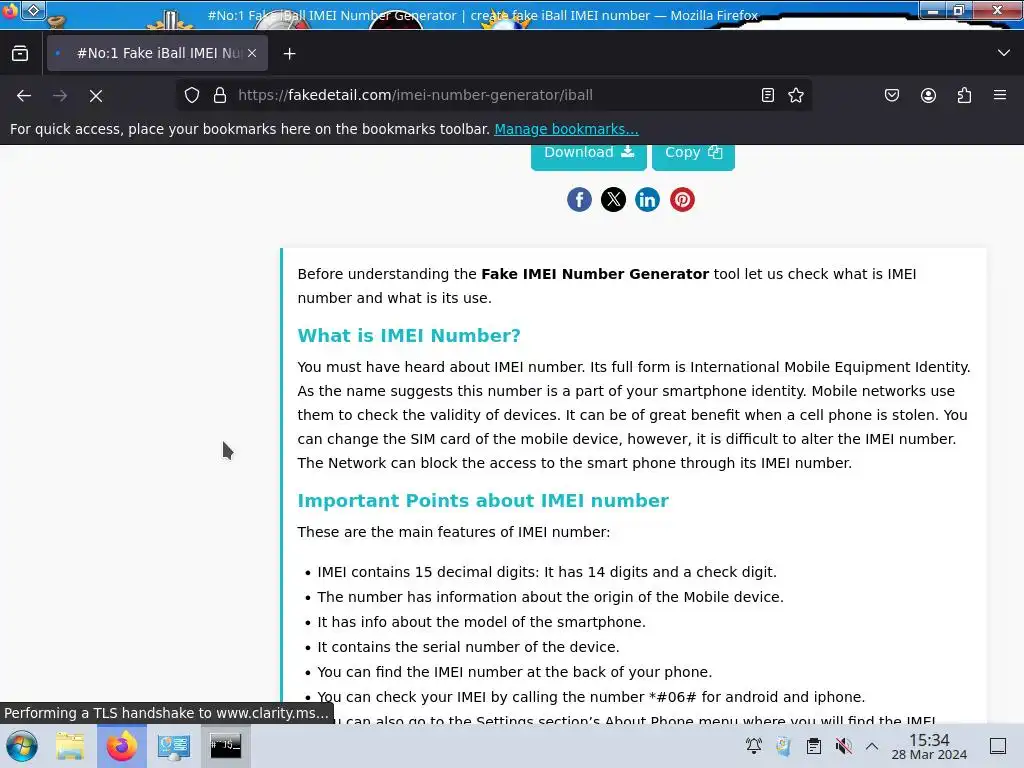The height and width of the screenshot is (768, 1024).
Task: Open Firefox account icon
Action: pyautogui.click(x=928, y=95)
